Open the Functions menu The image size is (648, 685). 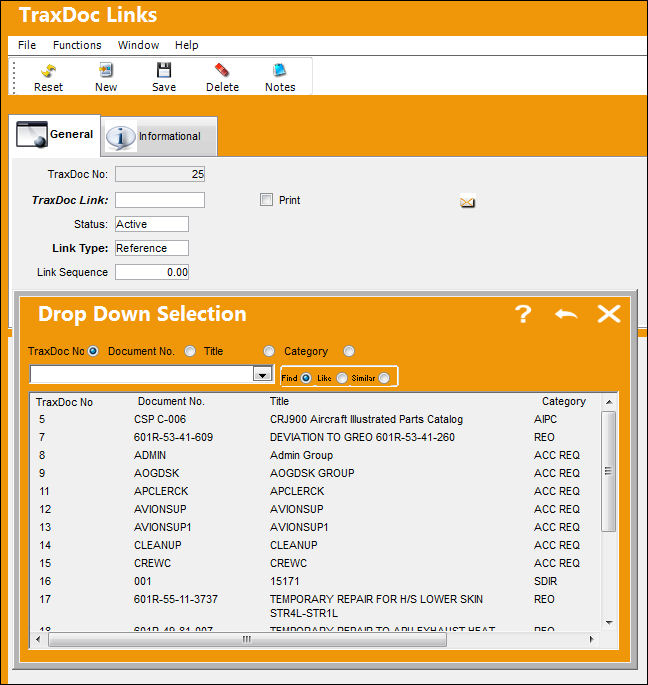click(x=77, y=45)
